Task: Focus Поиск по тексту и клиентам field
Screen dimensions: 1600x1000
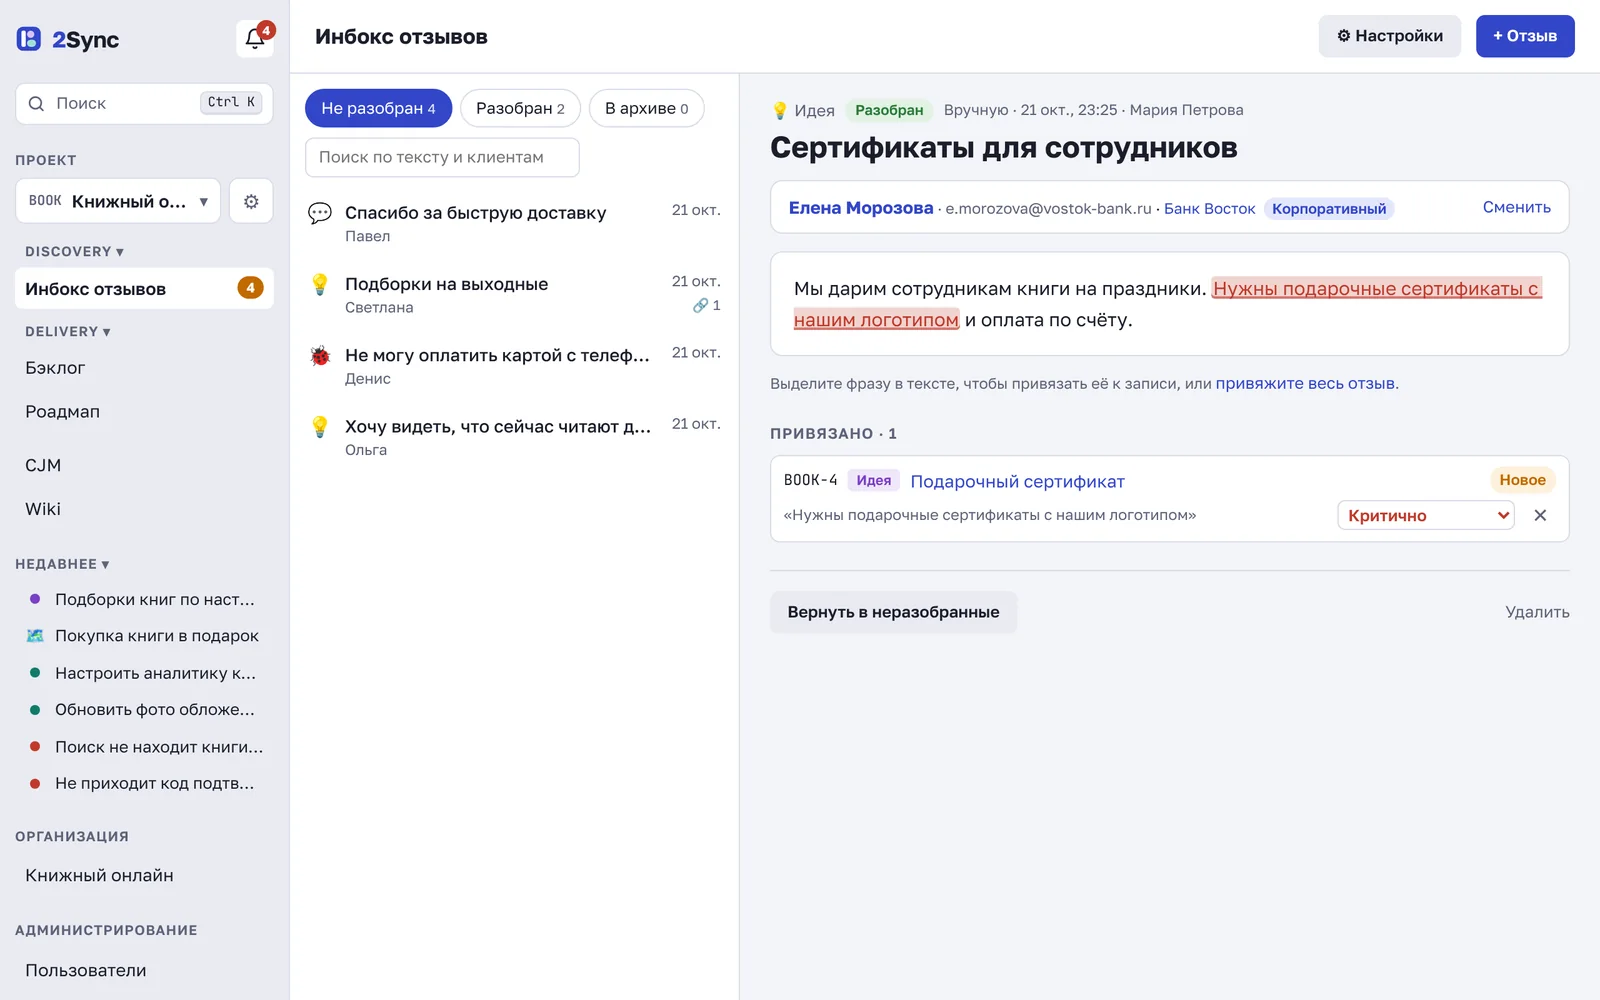Action: [x=442, y=157]
